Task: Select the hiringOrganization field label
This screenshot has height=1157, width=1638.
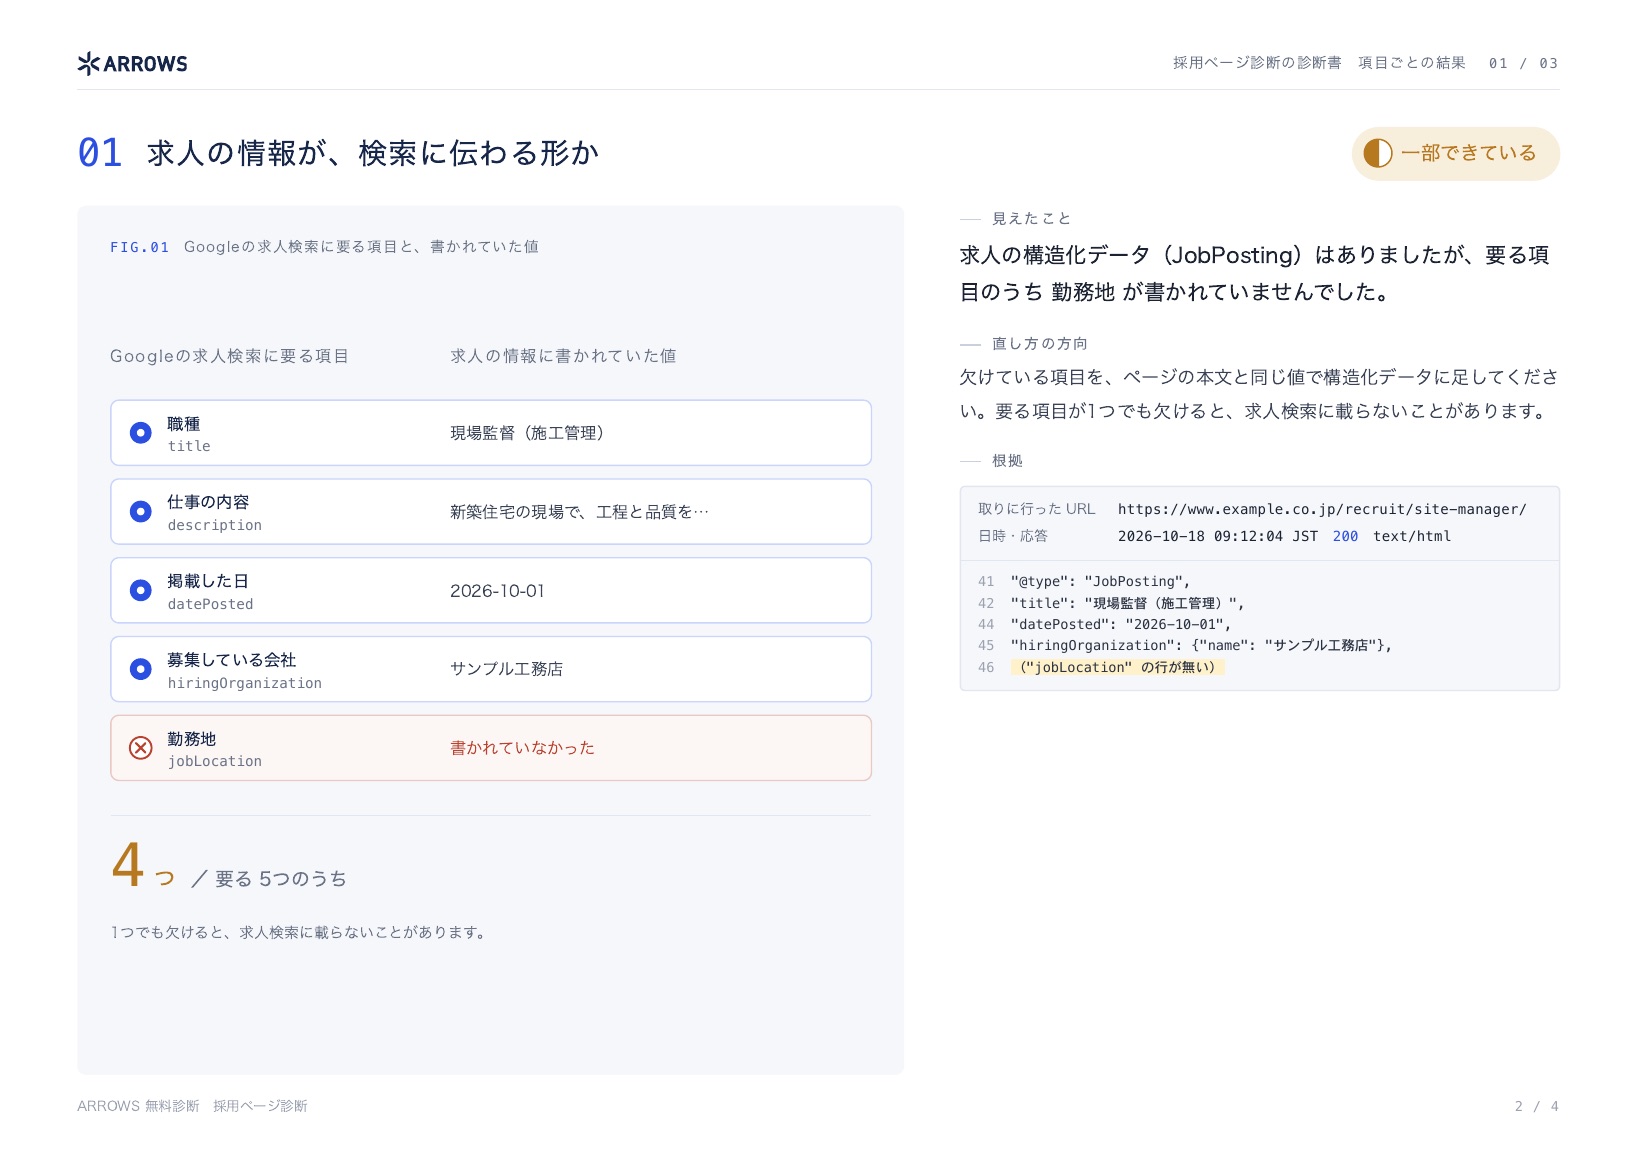Action: click(245, 683)
